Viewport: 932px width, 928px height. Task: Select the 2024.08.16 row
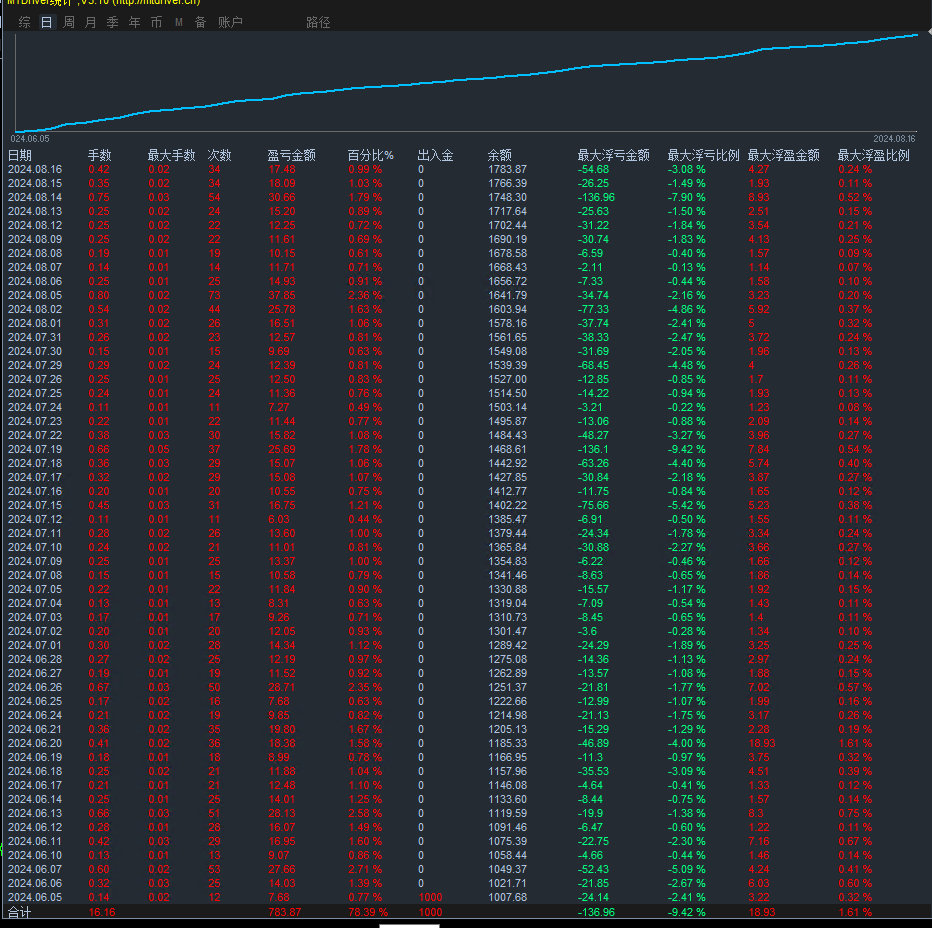click(x=35, y=170)
